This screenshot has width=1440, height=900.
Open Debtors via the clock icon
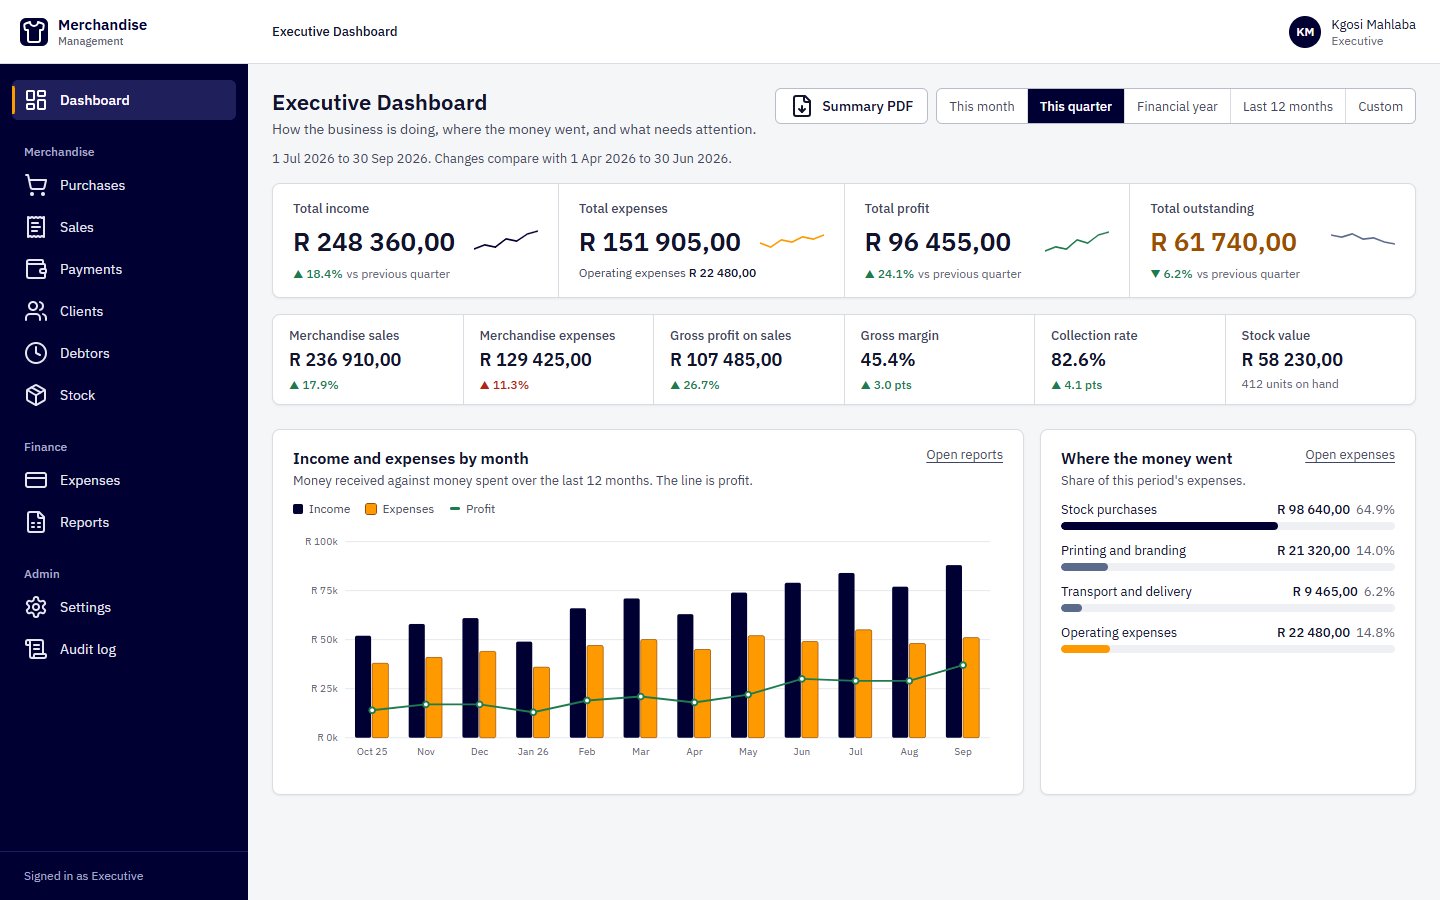(36, 353)
